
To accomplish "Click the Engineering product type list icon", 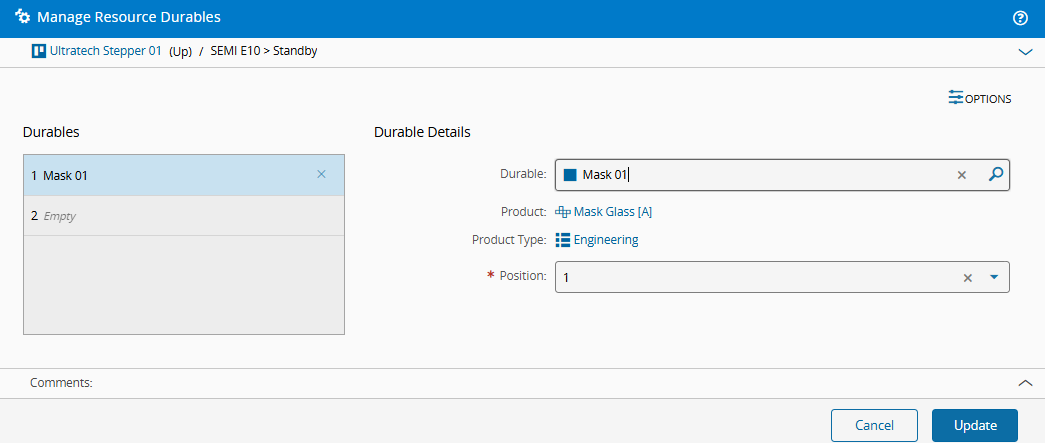I will tap(562, 240).
